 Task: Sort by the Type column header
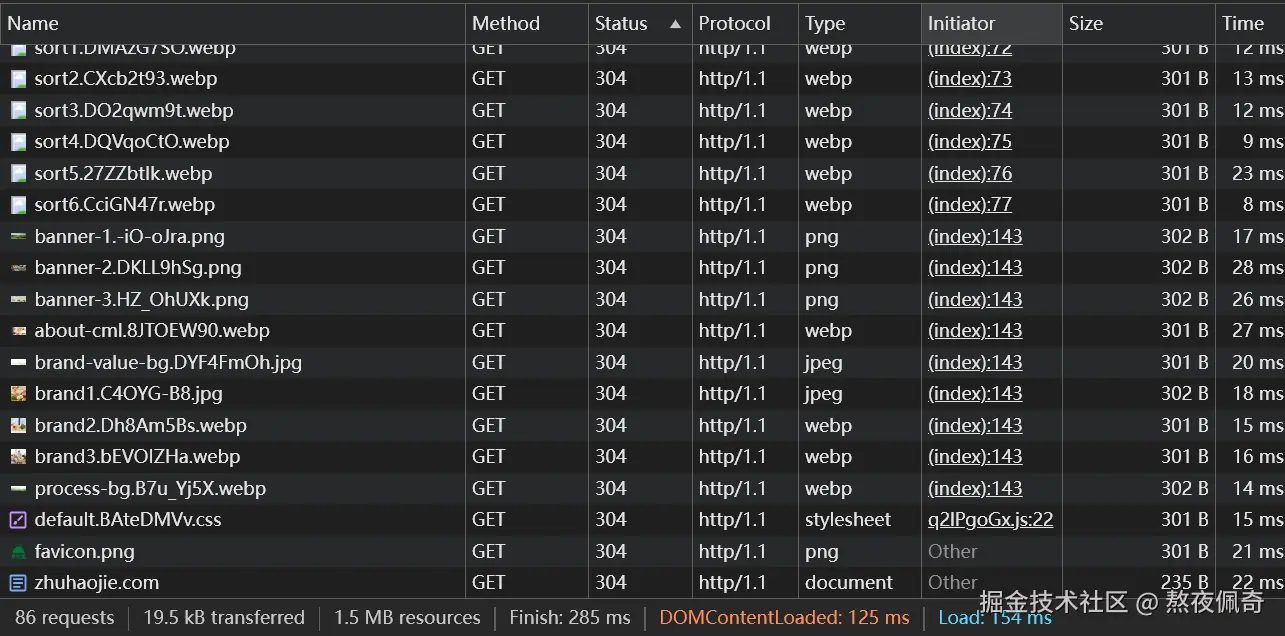[x=825, y=23]
